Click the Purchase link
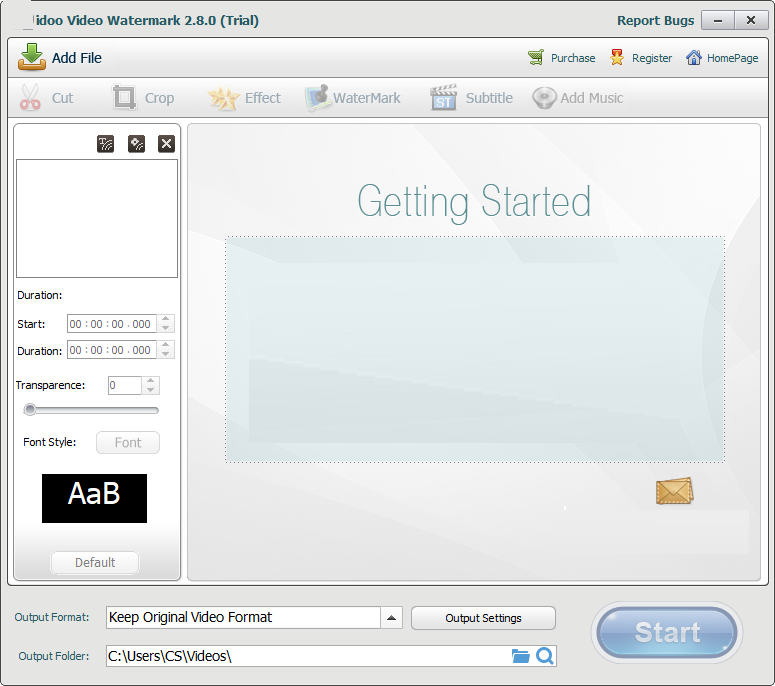The image size is (775, 686). [x=572, y=58]
